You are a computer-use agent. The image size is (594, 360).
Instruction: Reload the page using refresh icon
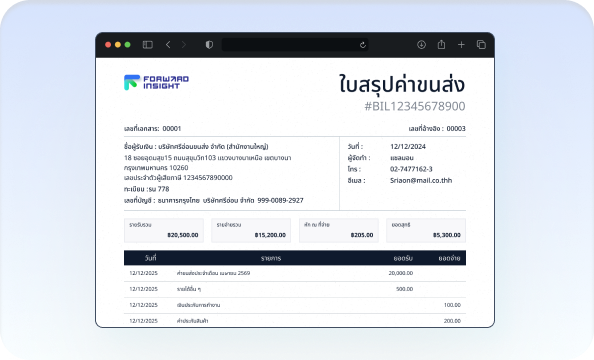click(x=363, y=45)
